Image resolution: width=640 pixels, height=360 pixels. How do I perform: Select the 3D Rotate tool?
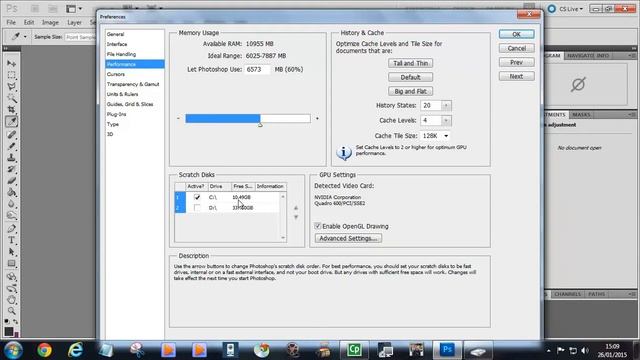coord(11,277)
